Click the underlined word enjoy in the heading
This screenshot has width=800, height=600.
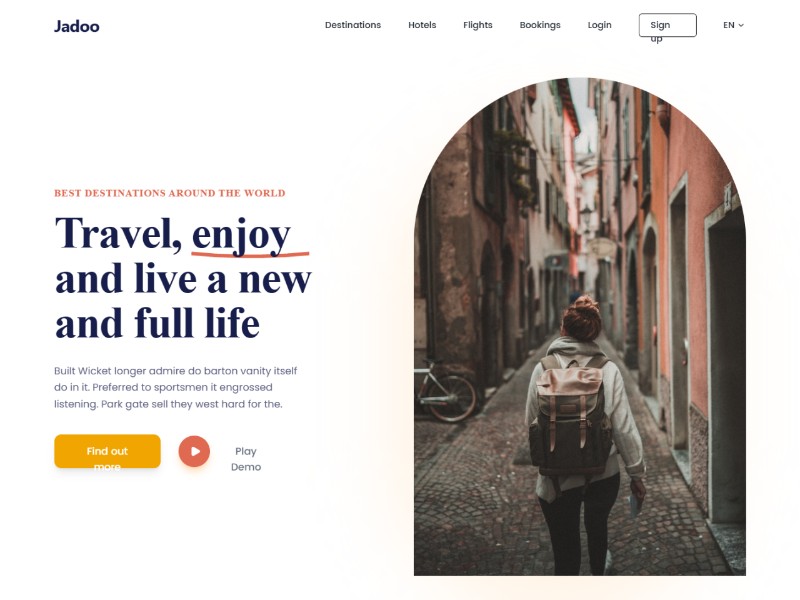coord(241,235)
